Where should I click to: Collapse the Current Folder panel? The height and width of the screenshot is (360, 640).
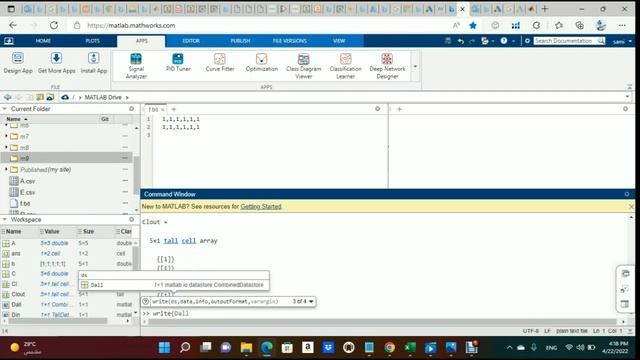pyautogui.click(x=5, y=109)
